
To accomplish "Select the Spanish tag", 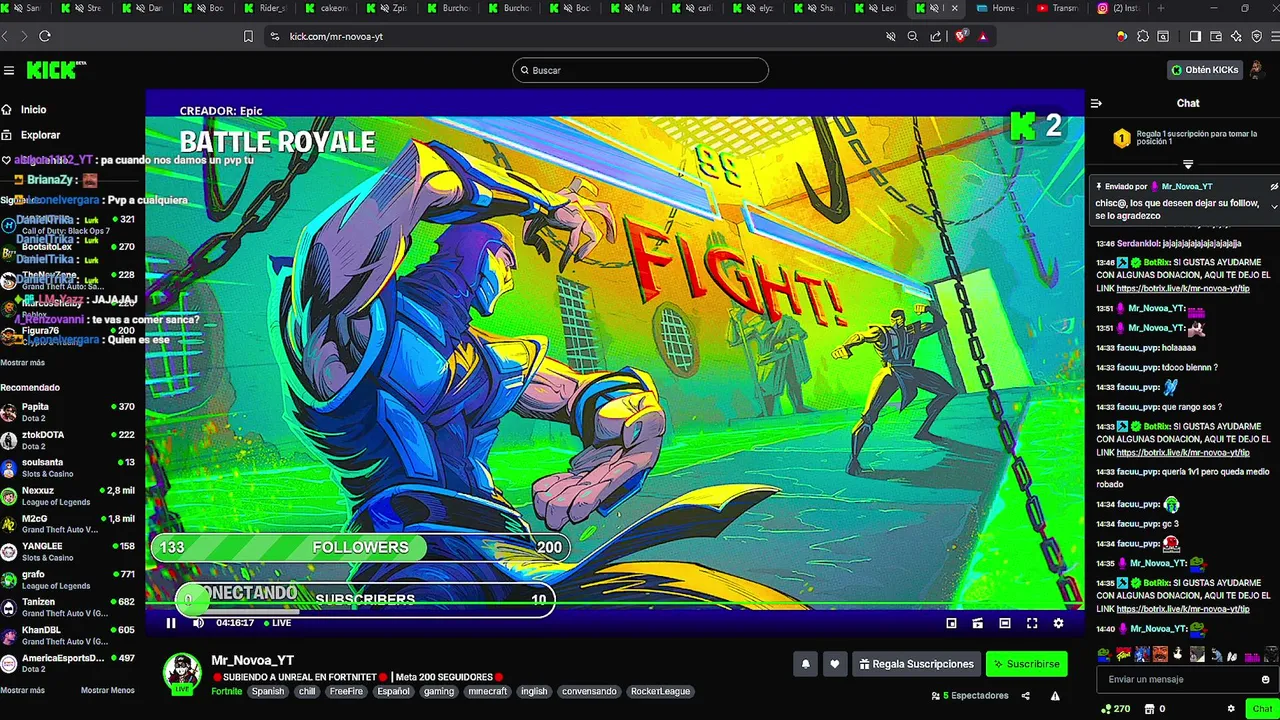I will (x=268, y=691).
